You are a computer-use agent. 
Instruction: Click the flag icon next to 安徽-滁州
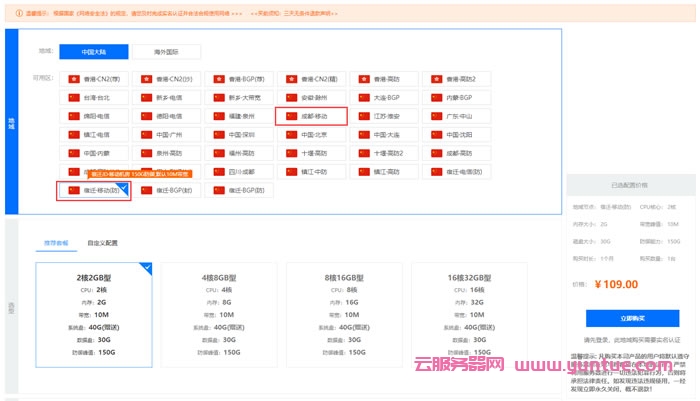pos(287,98)
